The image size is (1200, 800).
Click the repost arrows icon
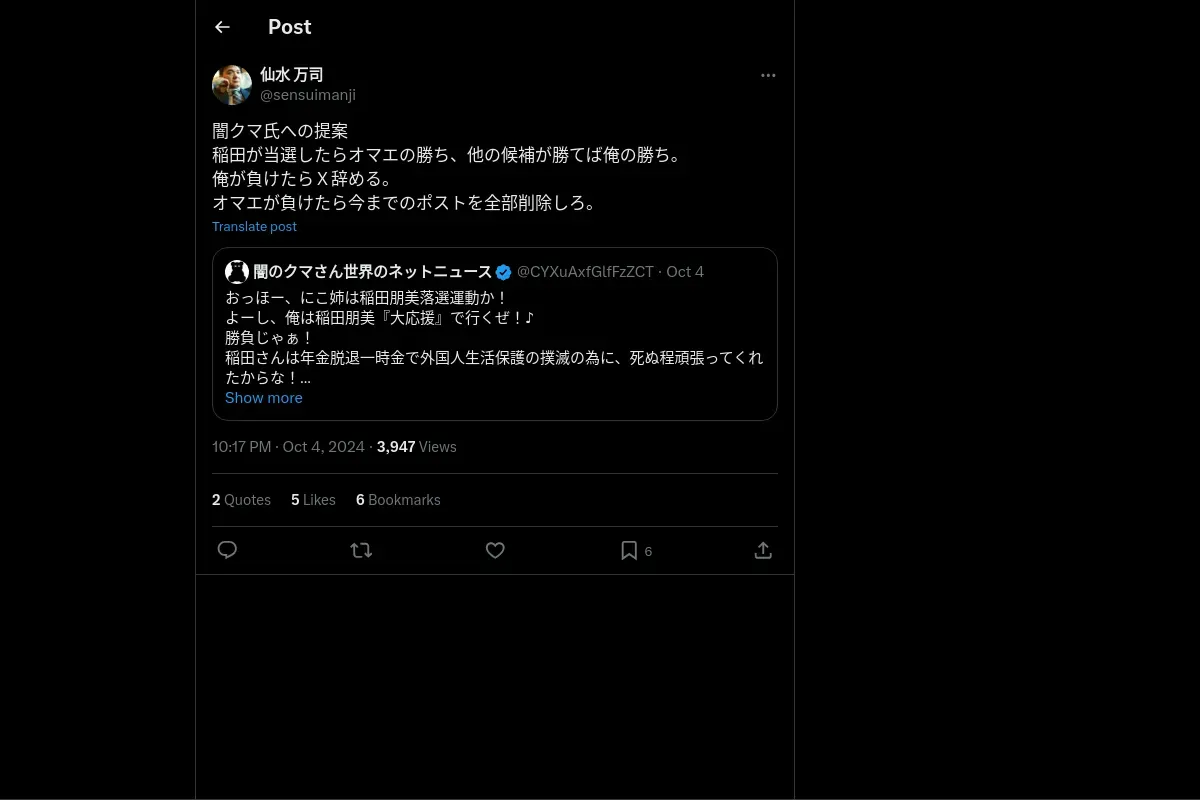pyautogui.click(x=361, y=550)
